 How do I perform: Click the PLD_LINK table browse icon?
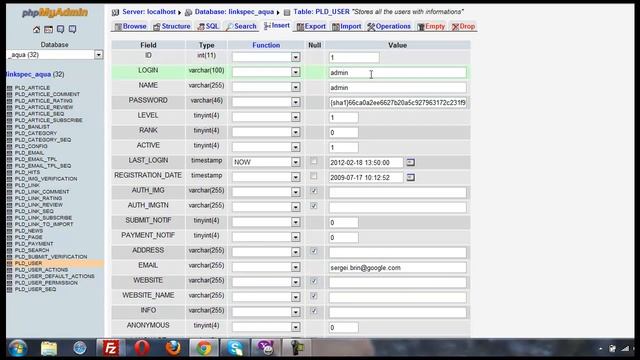(9, 185)
